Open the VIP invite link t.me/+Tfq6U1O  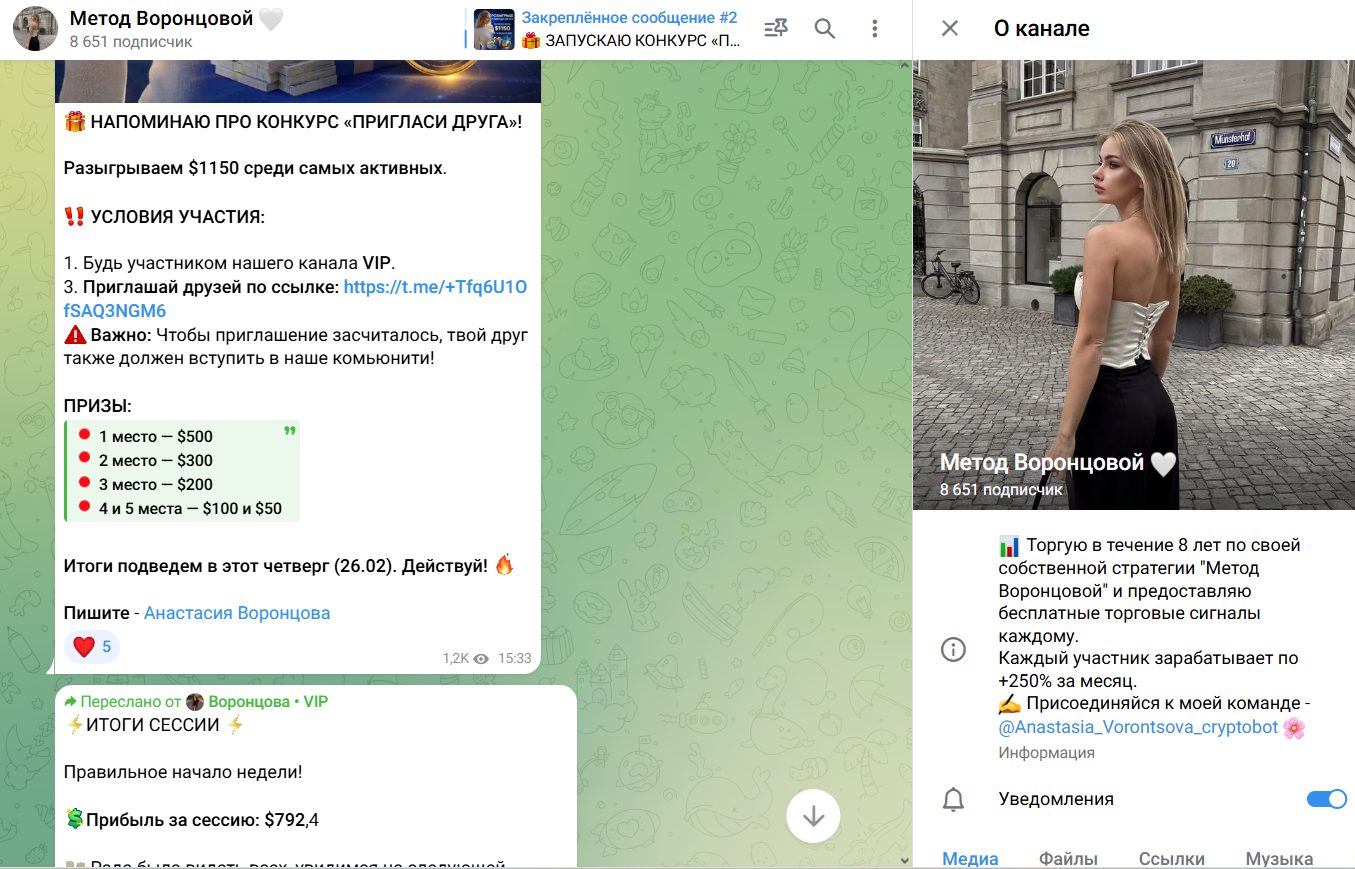[x=295, y=299]
